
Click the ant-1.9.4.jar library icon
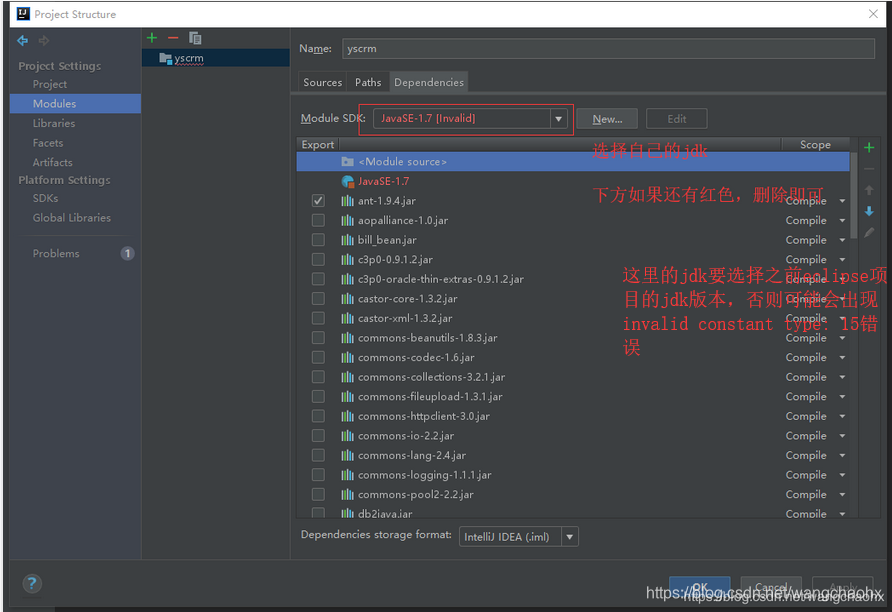348,201
